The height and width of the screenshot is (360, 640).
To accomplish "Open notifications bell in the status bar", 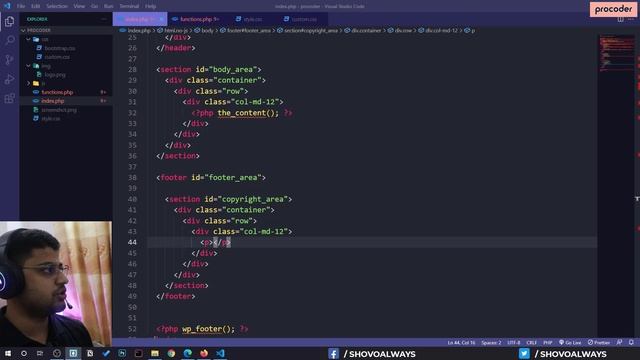I will click(631, 342).
